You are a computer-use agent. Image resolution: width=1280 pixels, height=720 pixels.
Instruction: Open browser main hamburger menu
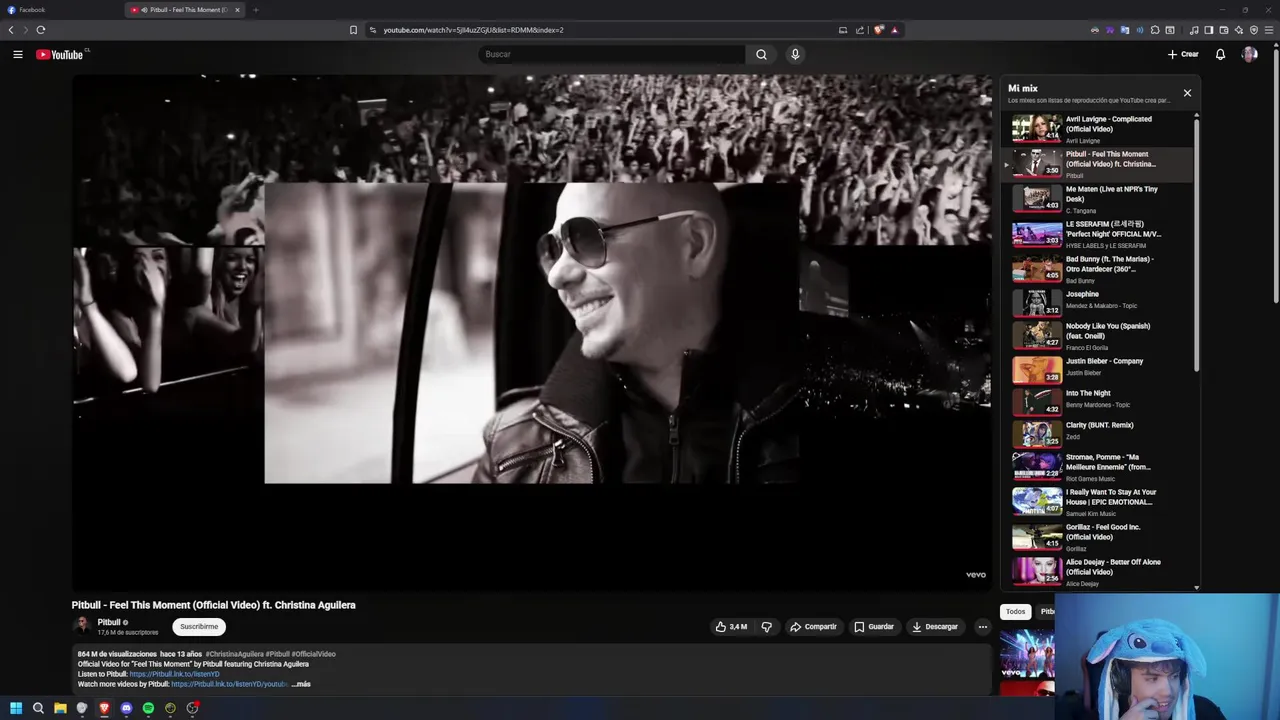tap(1270, 30)
